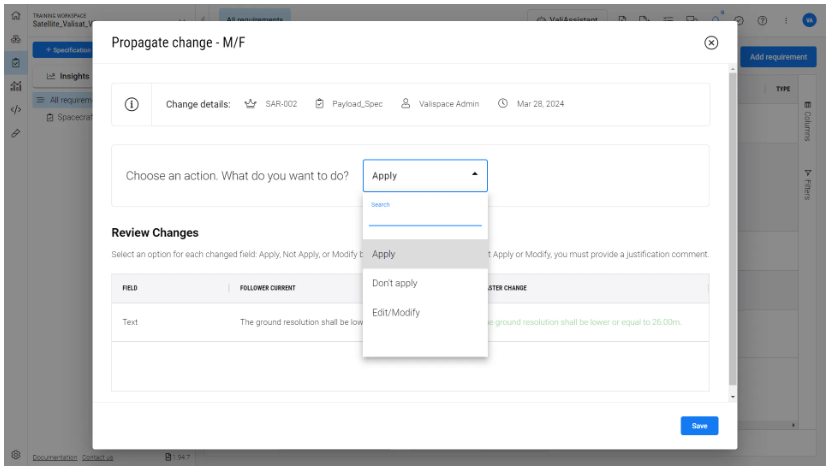Open the Insights button
The height and width of the screenshot is (468, 832).
coord(64,76)
